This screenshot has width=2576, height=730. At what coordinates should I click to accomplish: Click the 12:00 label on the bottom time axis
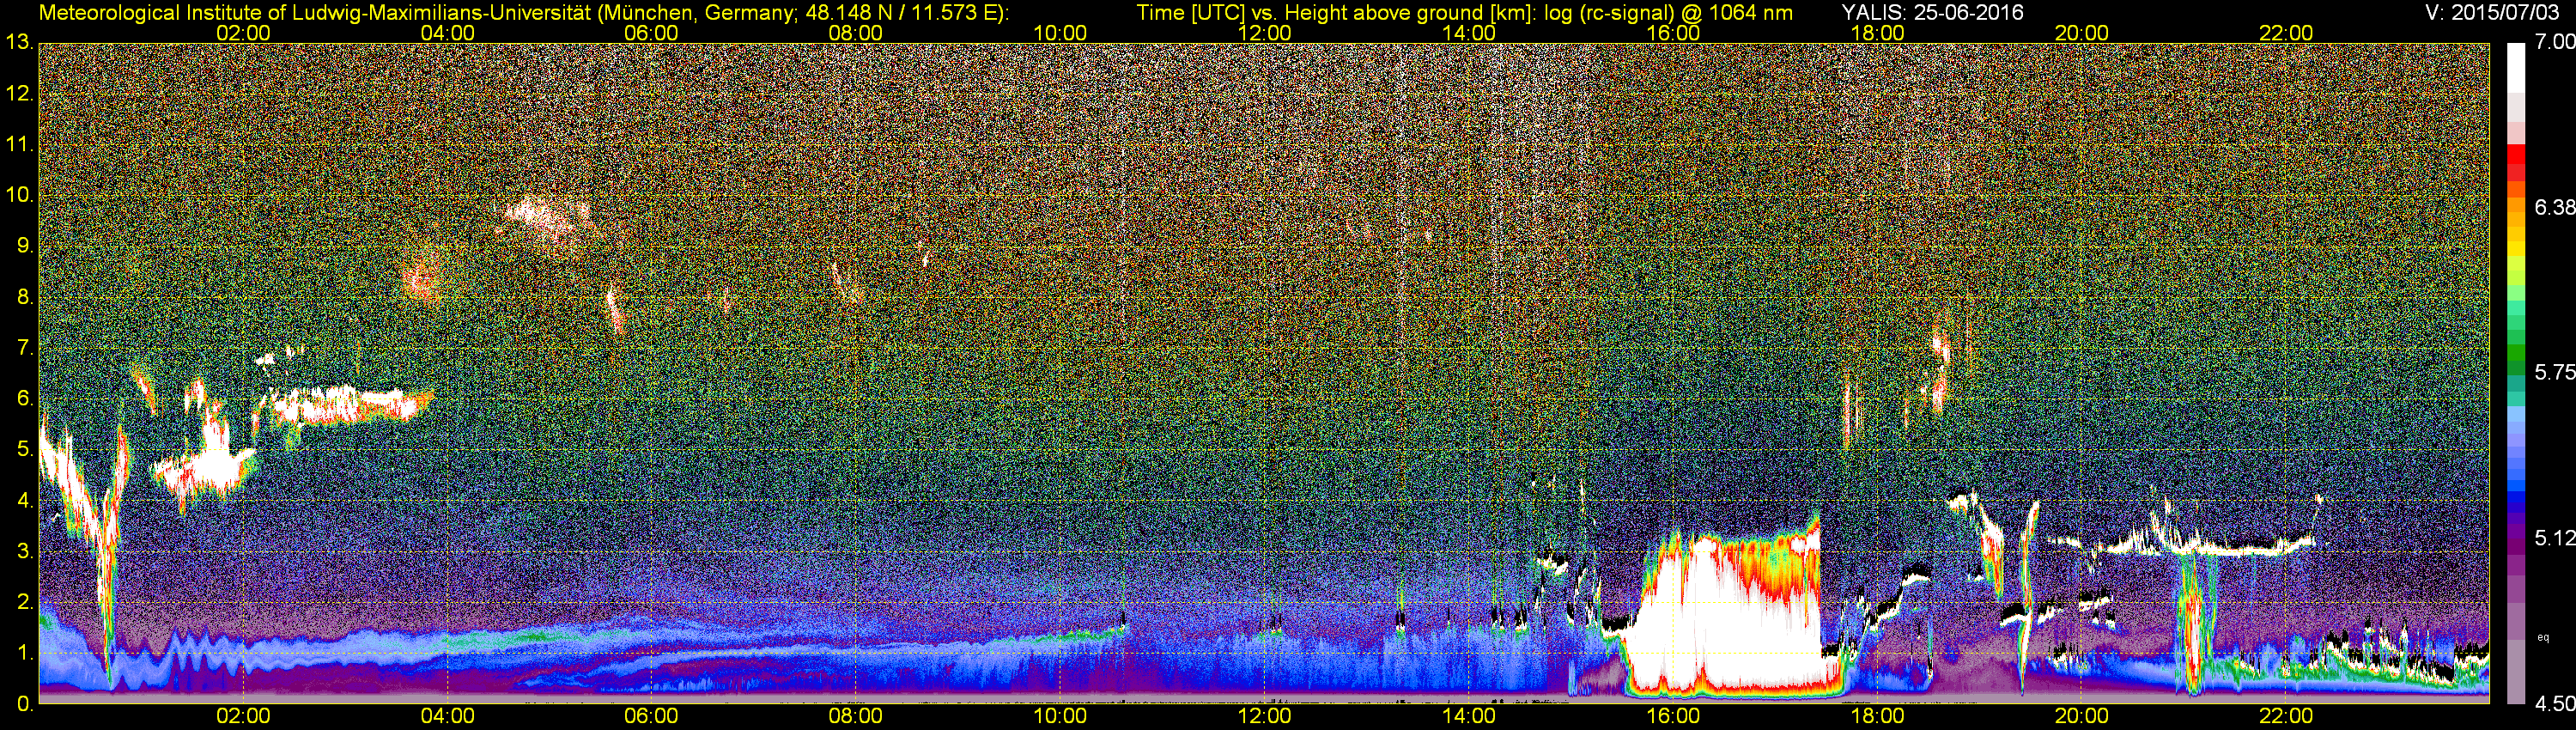[1264, 717]
